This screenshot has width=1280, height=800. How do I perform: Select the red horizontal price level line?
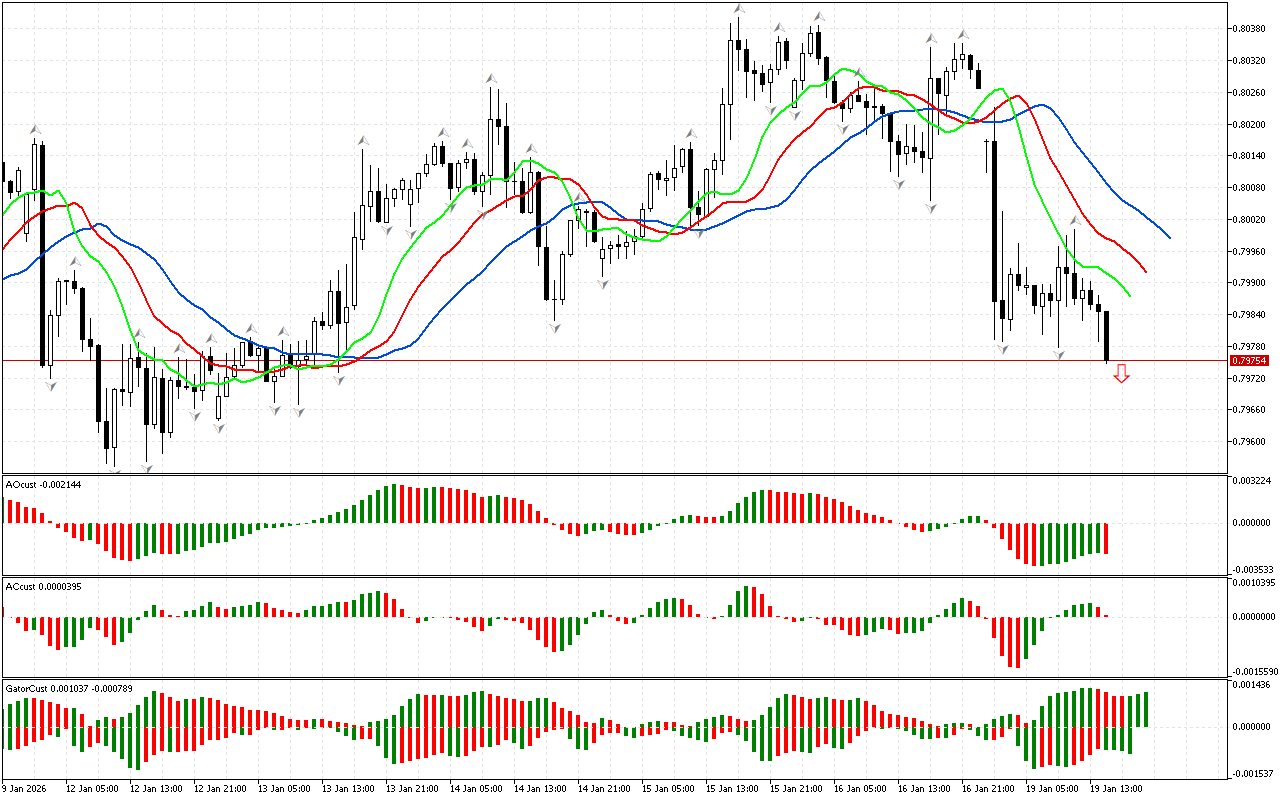600,360
